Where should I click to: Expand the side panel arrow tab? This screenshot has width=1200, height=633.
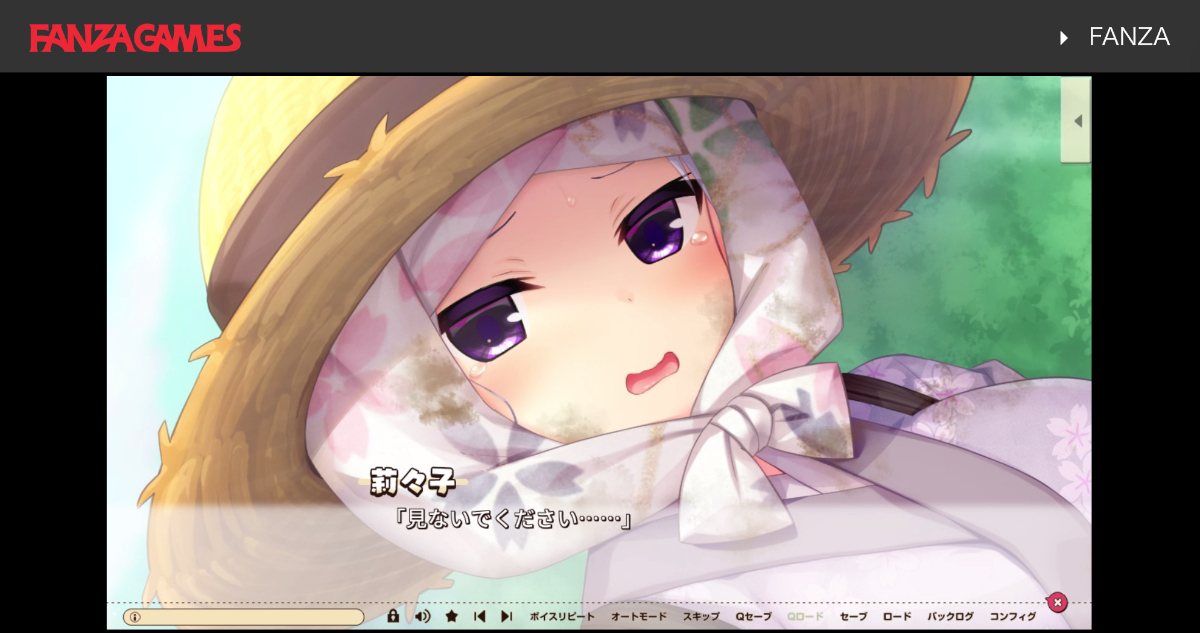[x=1077, y=120]
